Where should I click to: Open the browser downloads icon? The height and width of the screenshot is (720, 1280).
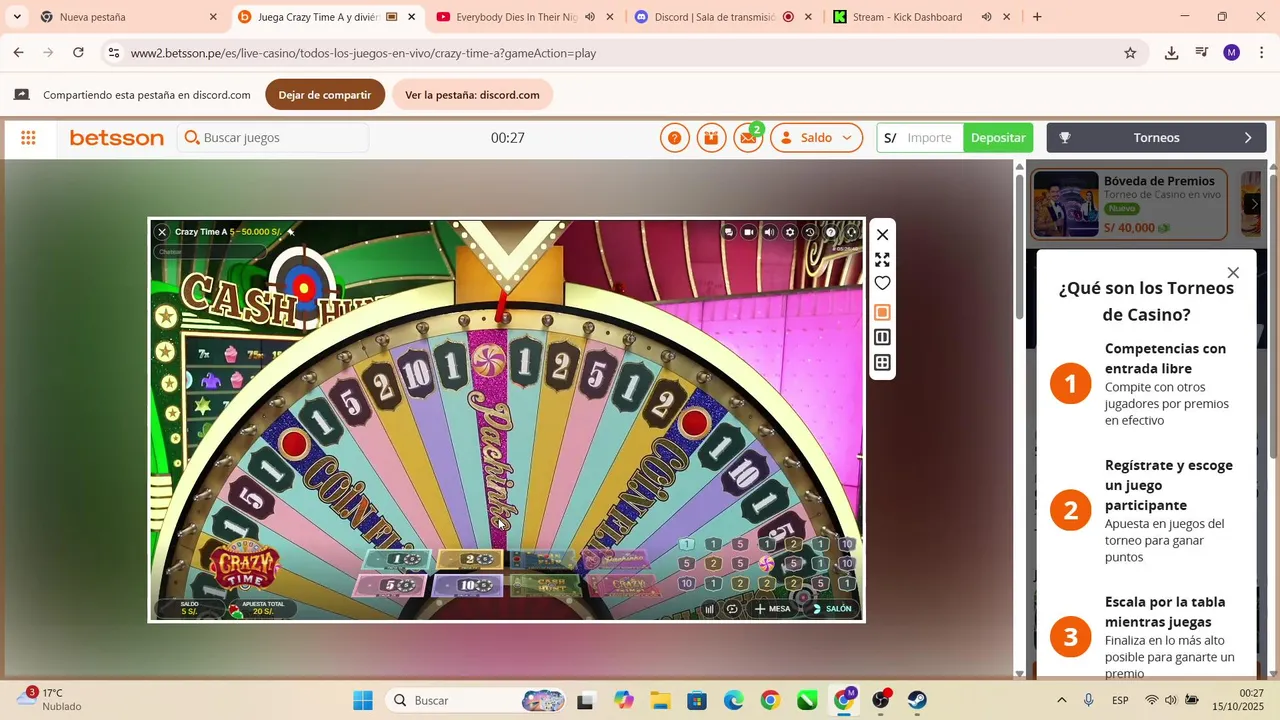(1171, 53)
